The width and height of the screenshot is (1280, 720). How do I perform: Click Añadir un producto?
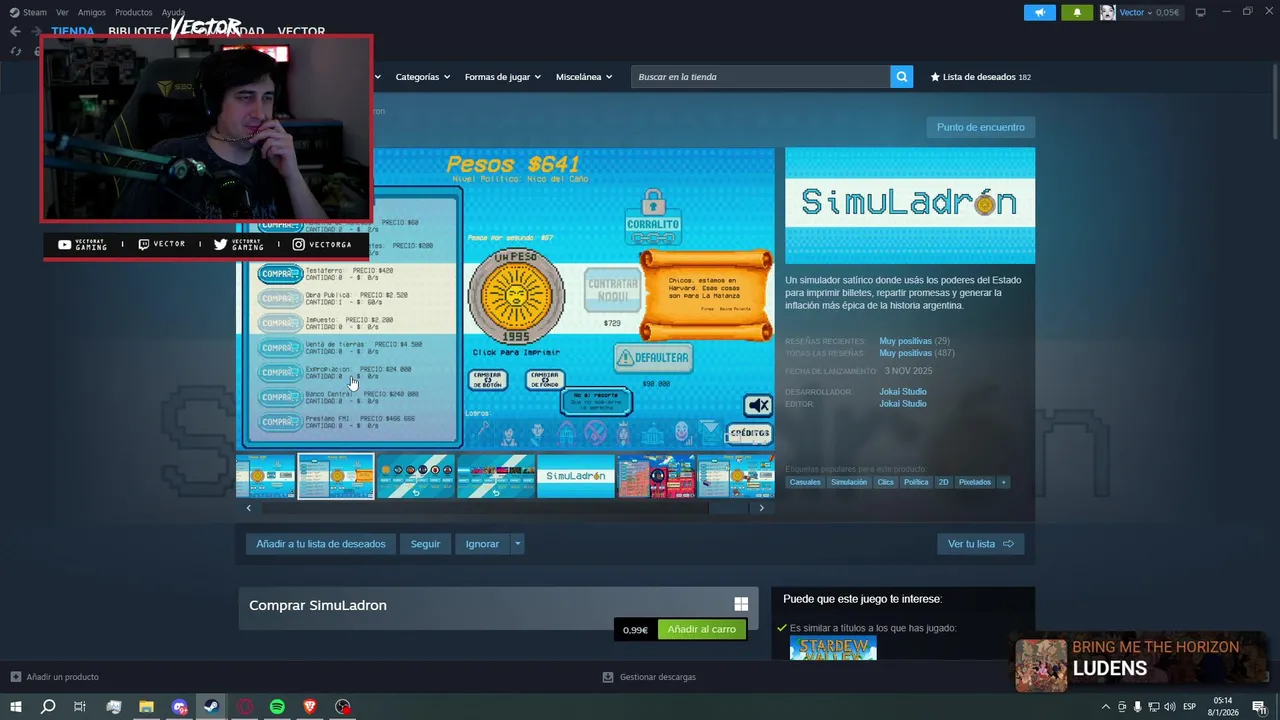click(x=55, y=677)
